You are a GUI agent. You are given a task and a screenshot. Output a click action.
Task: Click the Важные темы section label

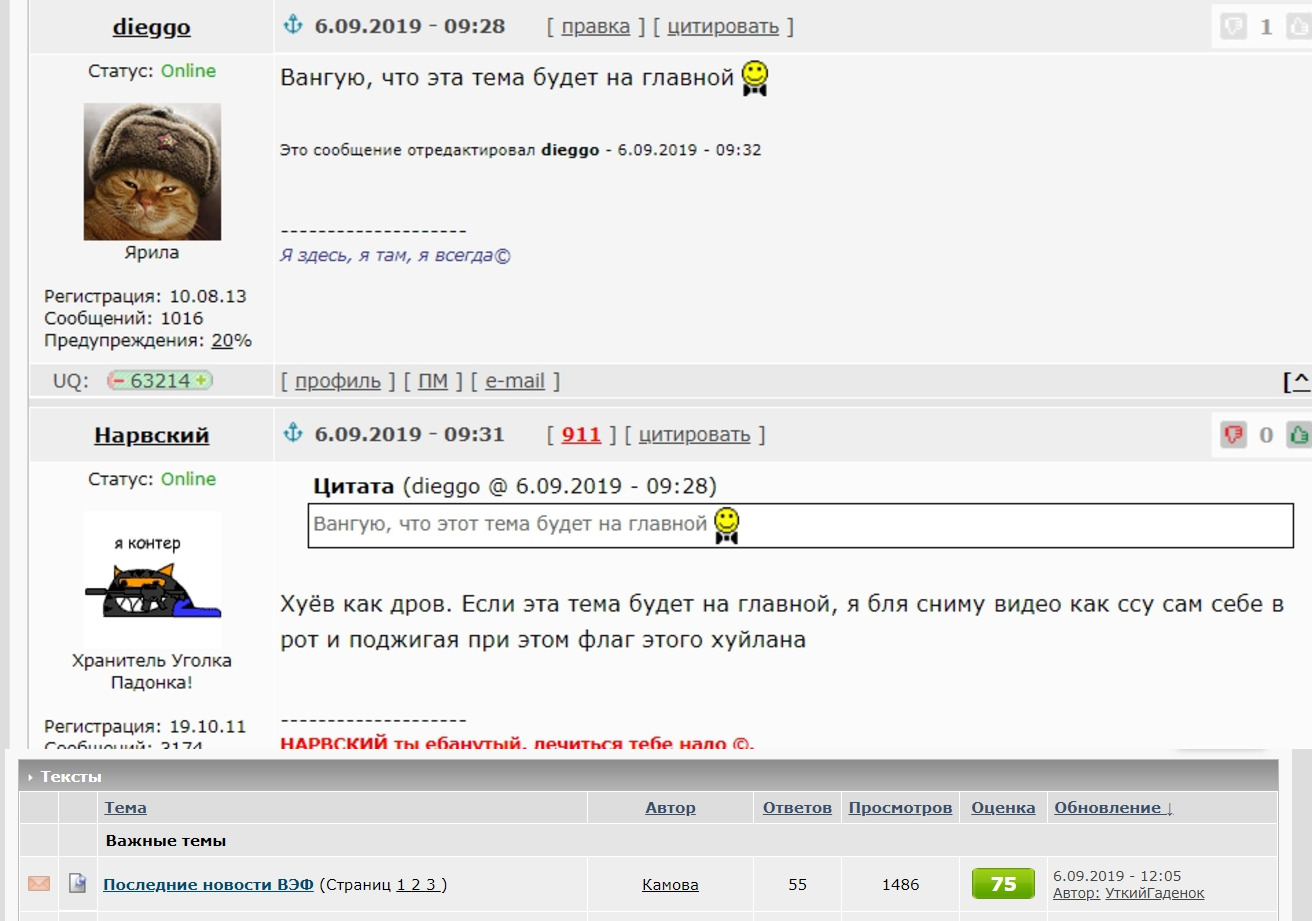point(166,841)
